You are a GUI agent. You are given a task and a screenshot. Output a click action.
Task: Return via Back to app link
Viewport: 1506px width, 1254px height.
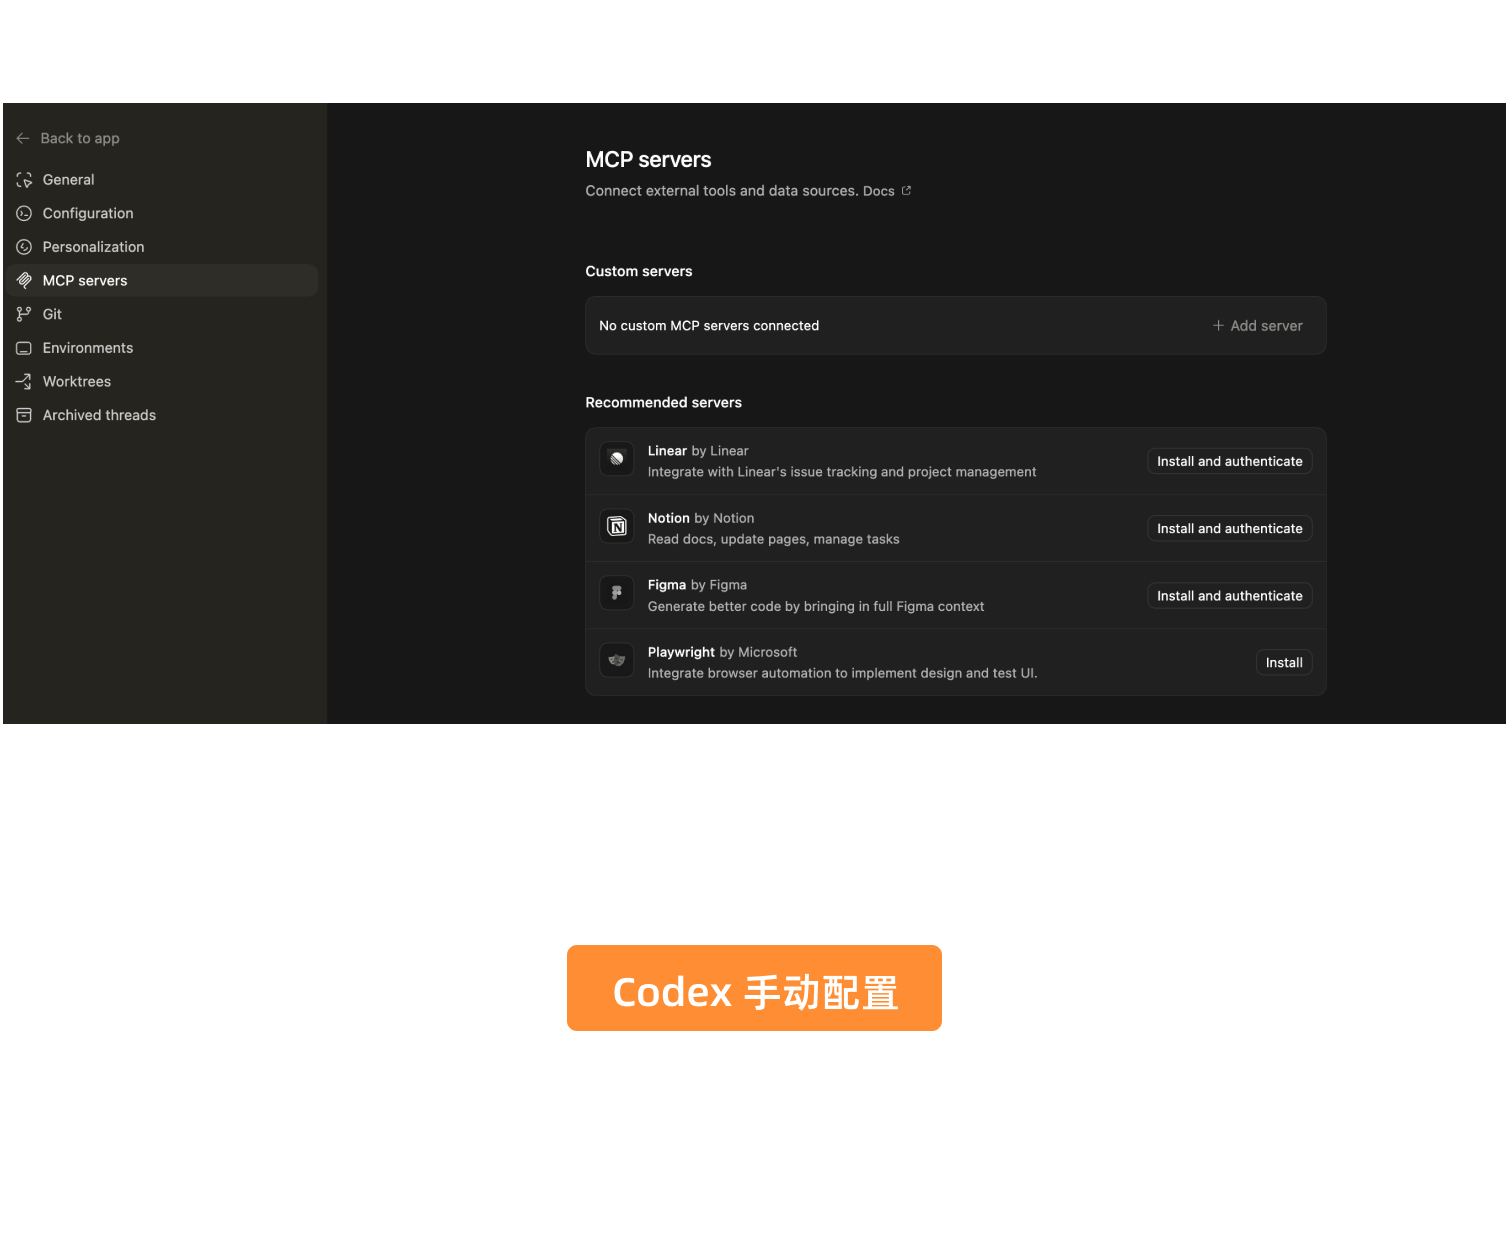(x=68, y=138)
